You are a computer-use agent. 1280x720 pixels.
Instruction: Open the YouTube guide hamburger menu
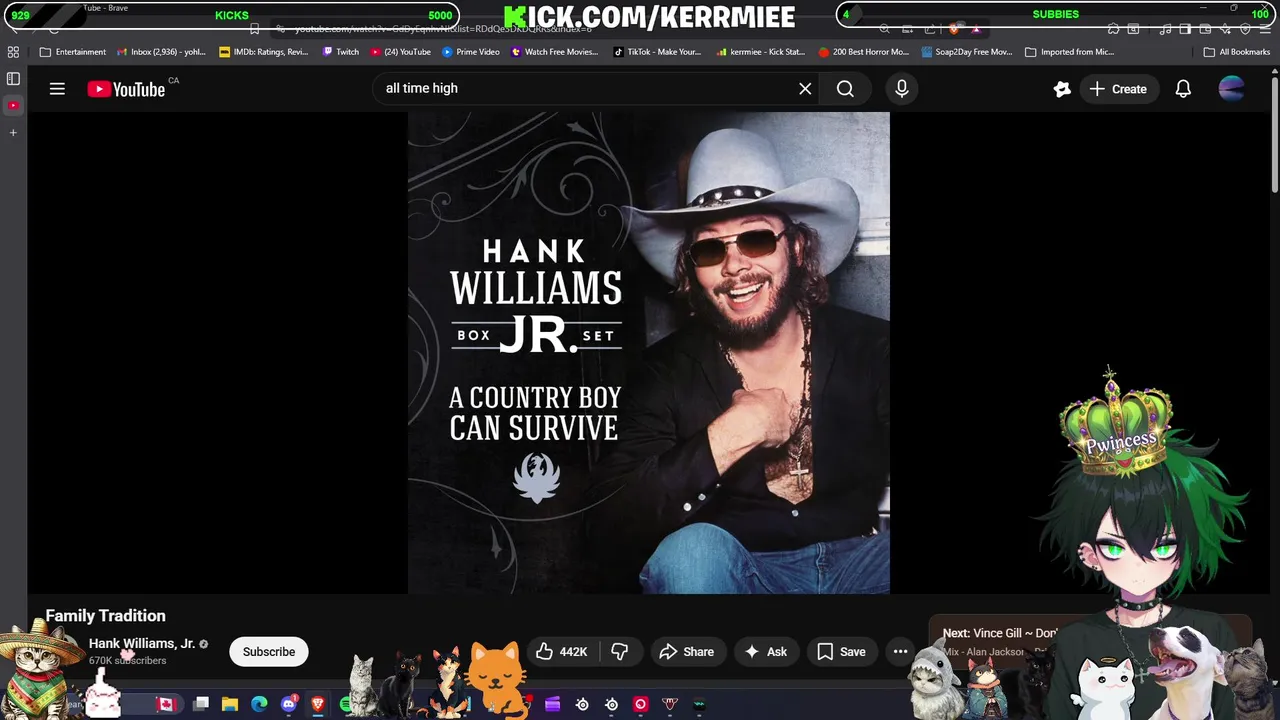[x=57, y=89]
